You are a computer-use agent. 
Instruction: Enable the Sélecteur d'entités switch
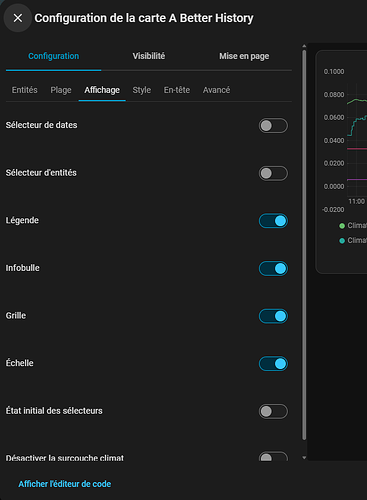pos(273,173)
